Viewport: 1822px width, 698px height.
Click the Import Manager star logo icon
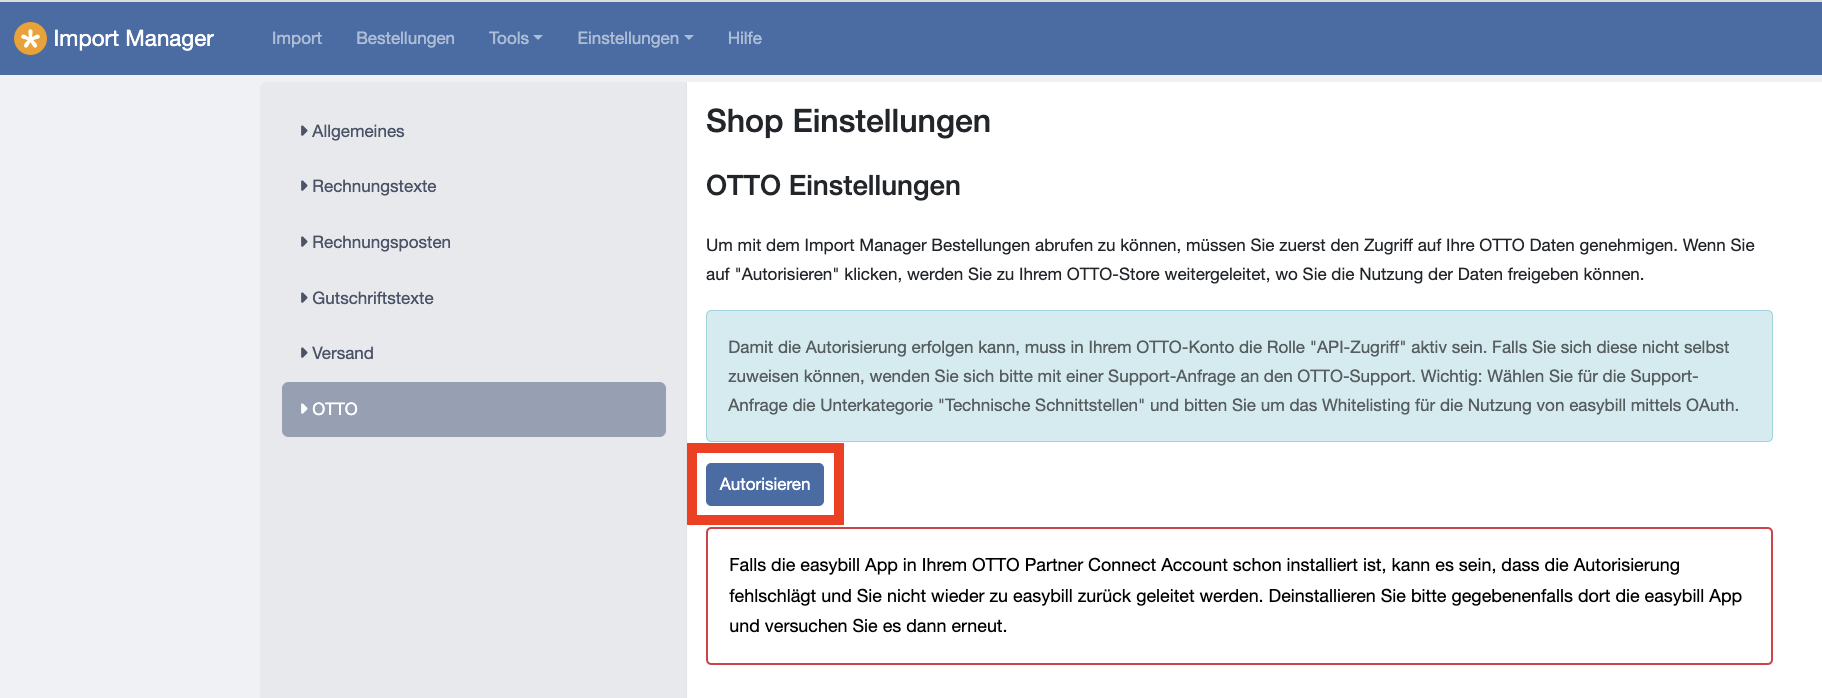point(30,39)
